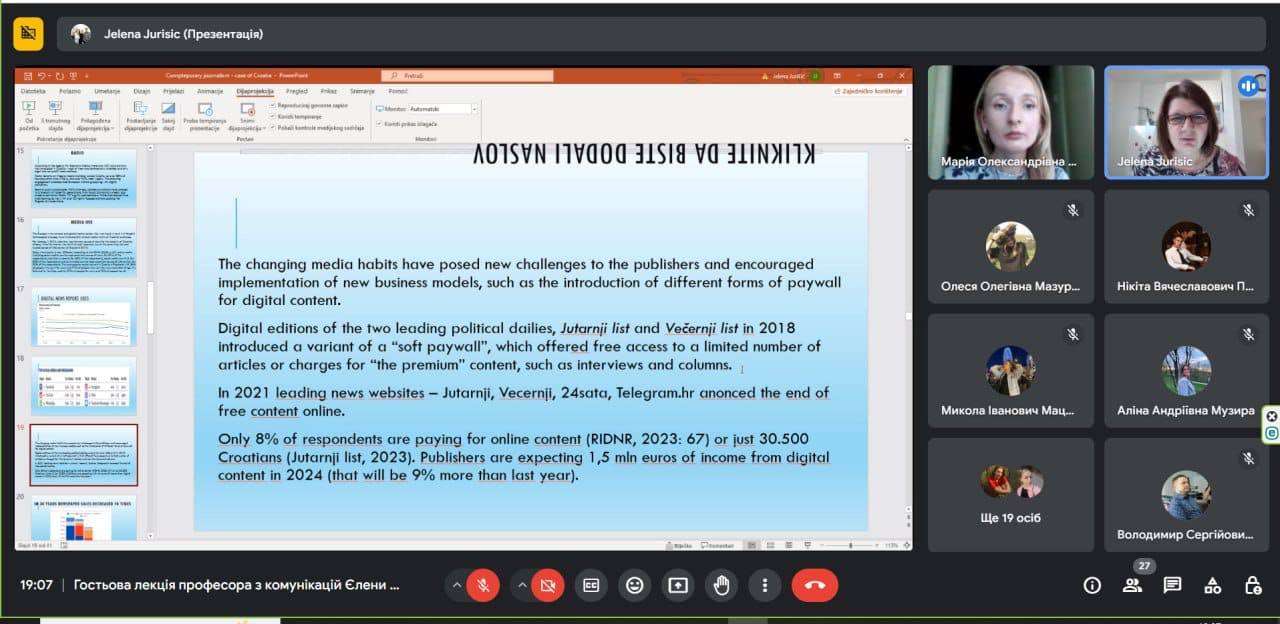
Task: Leave the call with red hang-up button
Action: coord(814,585)
